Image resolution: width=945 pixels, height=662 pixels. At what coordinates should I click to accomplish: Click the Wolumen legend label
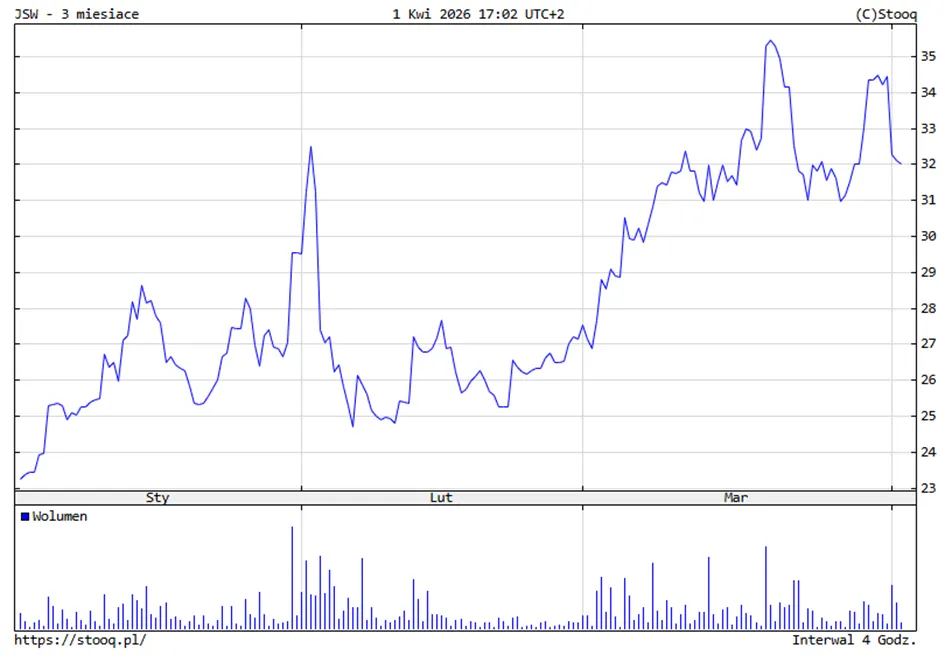60,517
